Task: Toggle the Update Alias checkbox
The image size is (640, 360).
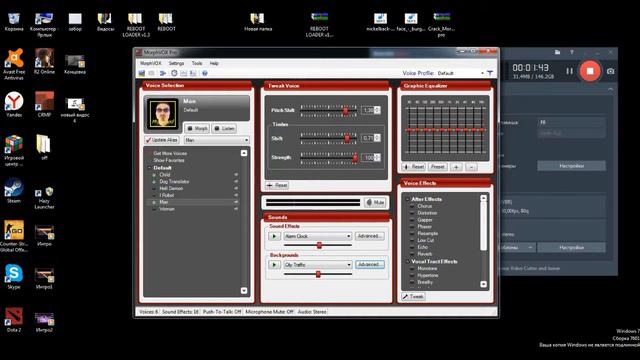Action: click(x=162, y=140)
